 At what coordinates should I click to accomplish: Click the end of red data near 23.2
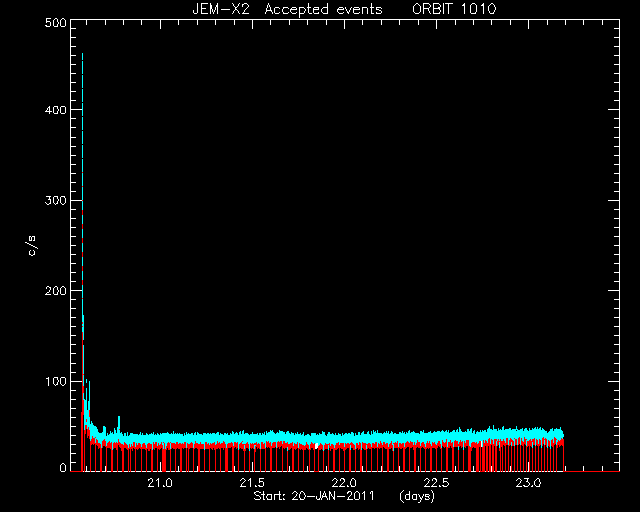(563, 453)
